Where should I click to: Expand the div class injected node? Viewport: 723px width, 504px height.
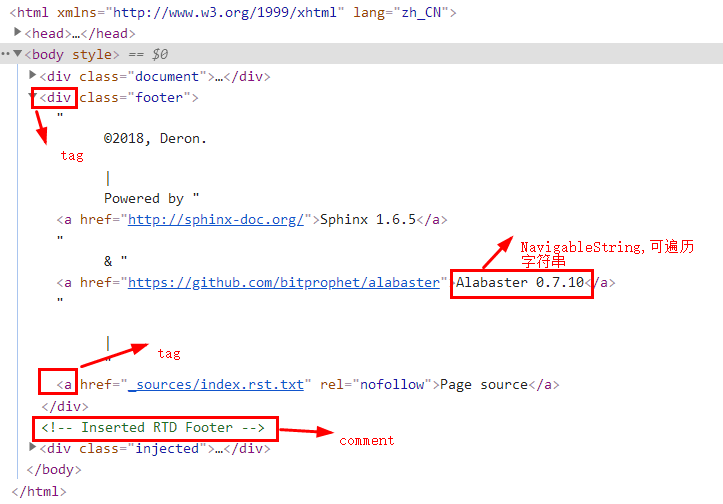[32, 446]
